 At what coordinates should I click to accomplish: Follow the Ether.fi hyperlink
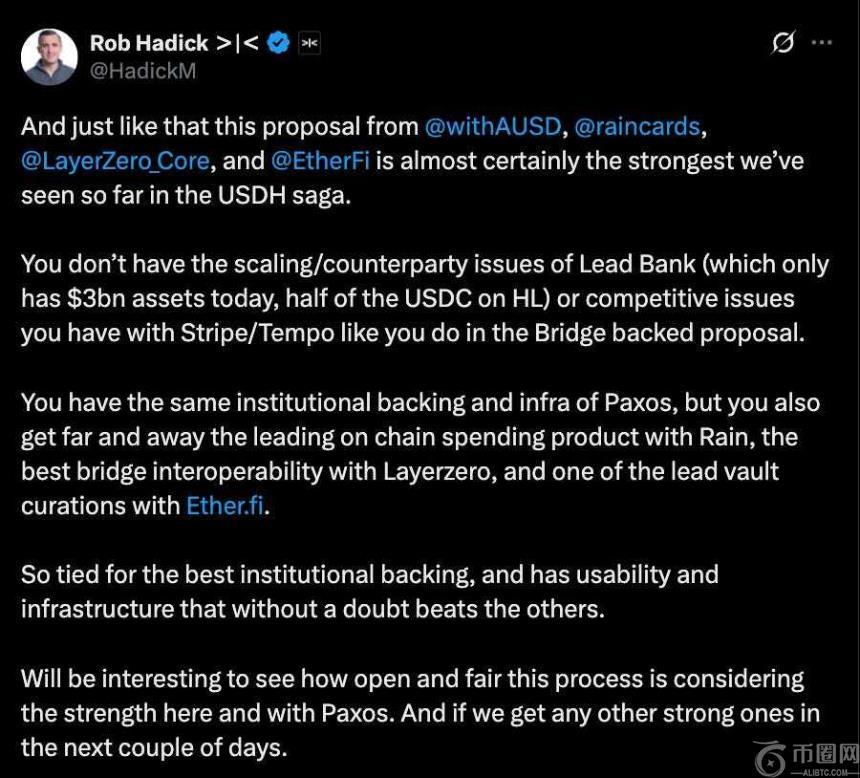click(224, 506)
